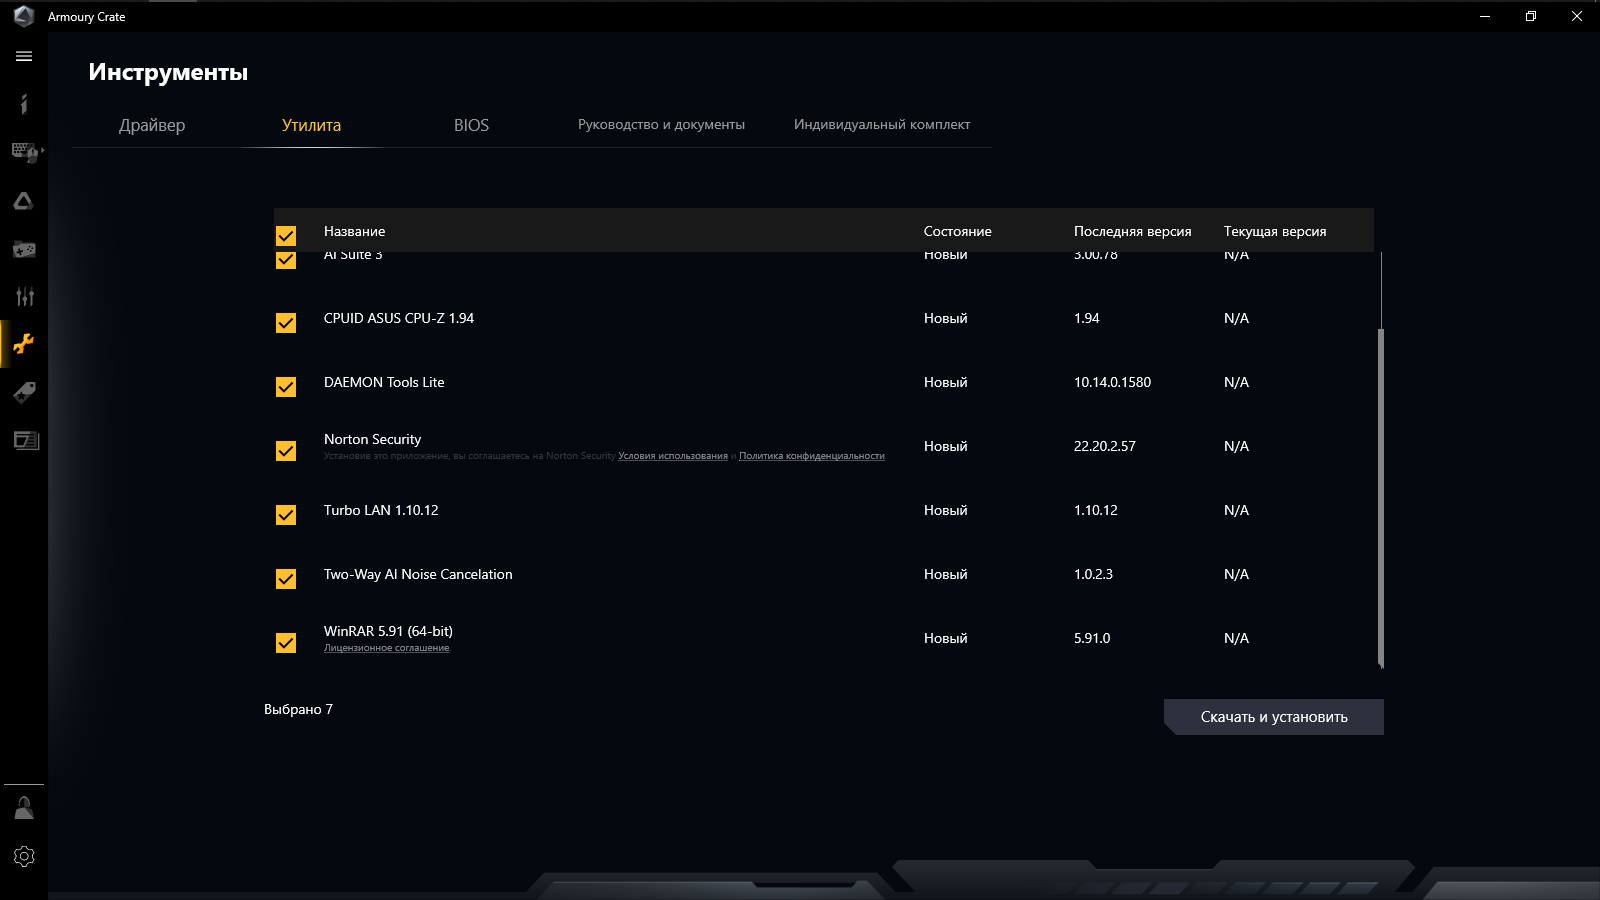This screenshot has width=1600, height=900.
Task: Select the sliders settings icon in the sidebar
Action: click(x=23, y=296)
